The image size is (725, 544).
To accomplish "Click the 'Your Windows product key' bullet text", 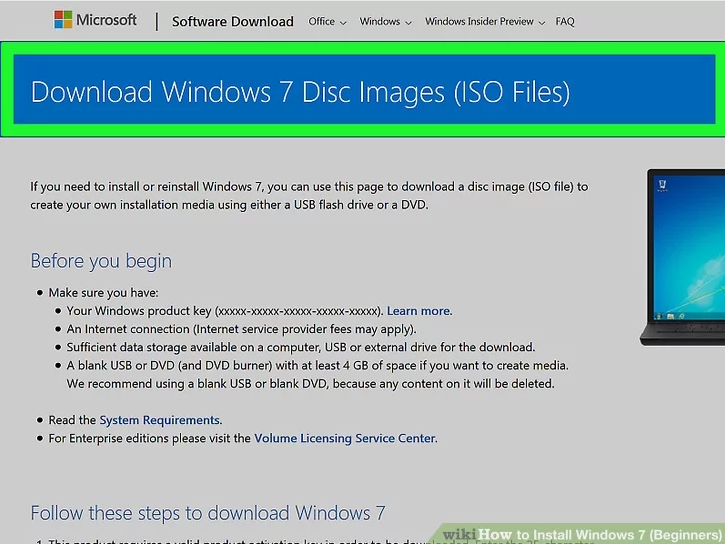I will pos(225,311).
